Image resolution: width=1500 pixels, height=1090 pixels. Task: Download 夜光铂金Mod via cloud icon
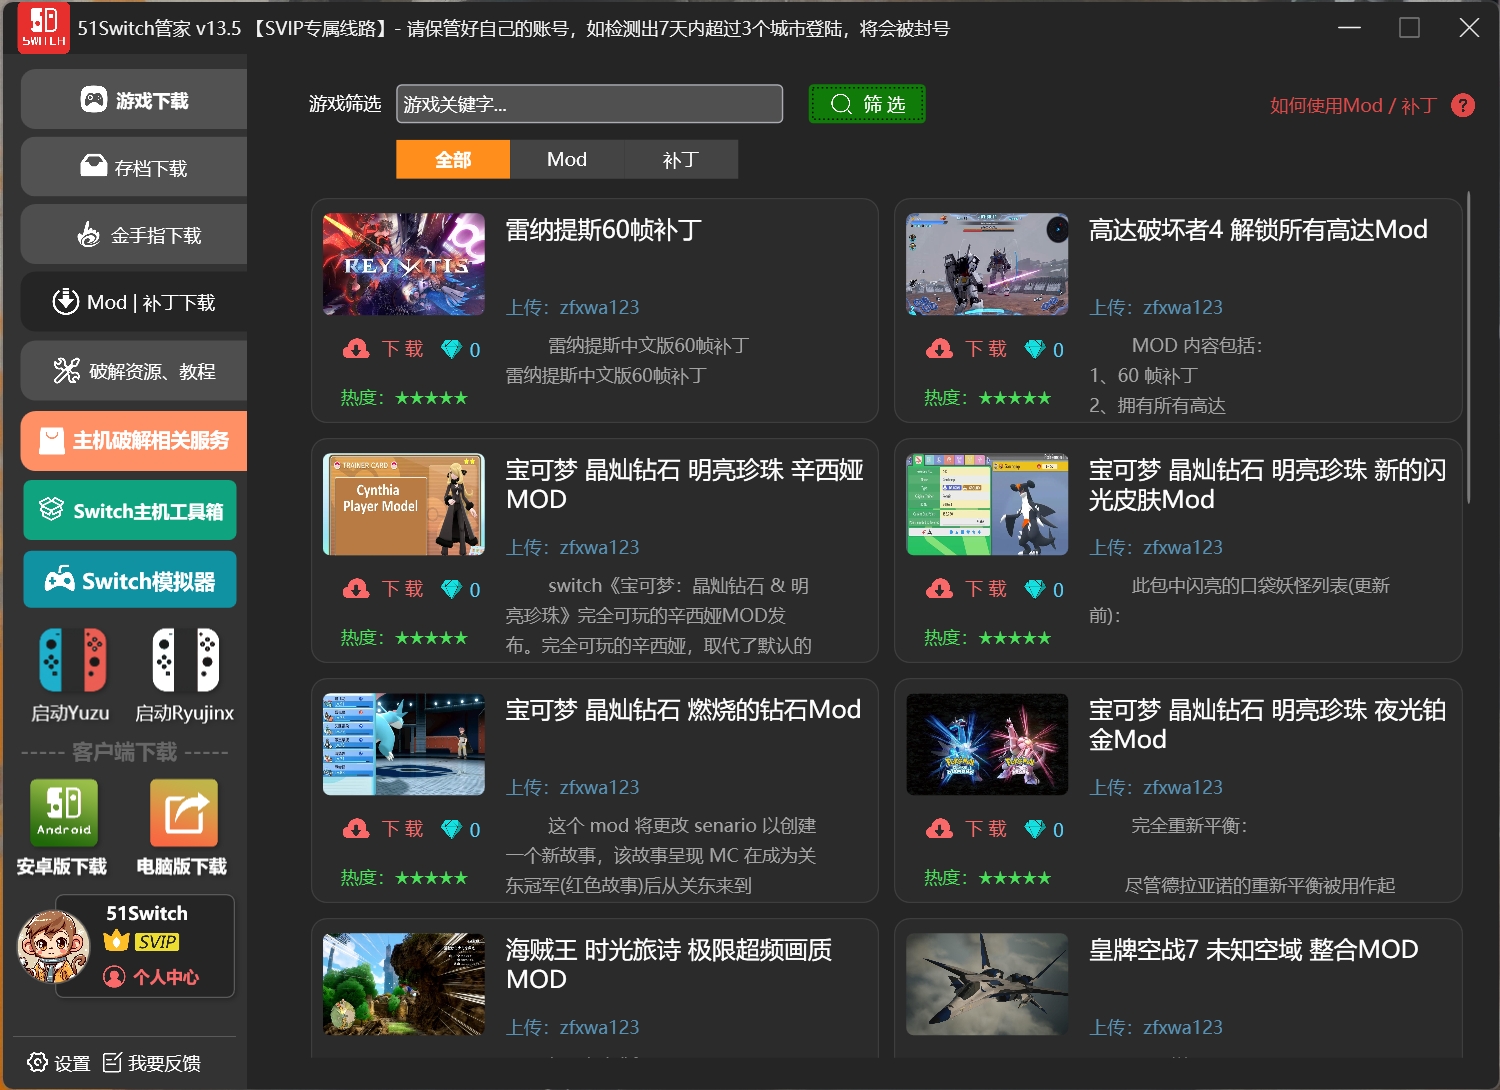coord(939,829)
